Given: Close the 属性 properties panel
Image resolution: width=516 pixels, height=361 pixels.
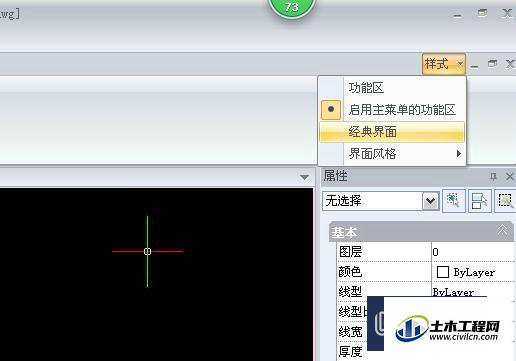Looking at the screenshot, I should 510,176.
